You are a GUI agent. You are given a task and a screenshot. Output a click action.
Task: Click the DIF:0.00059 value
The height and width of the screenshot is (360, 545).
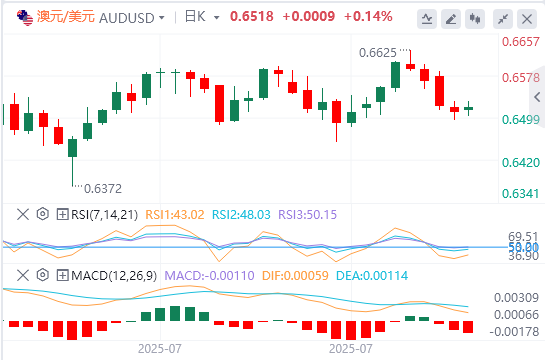point(295,276)
